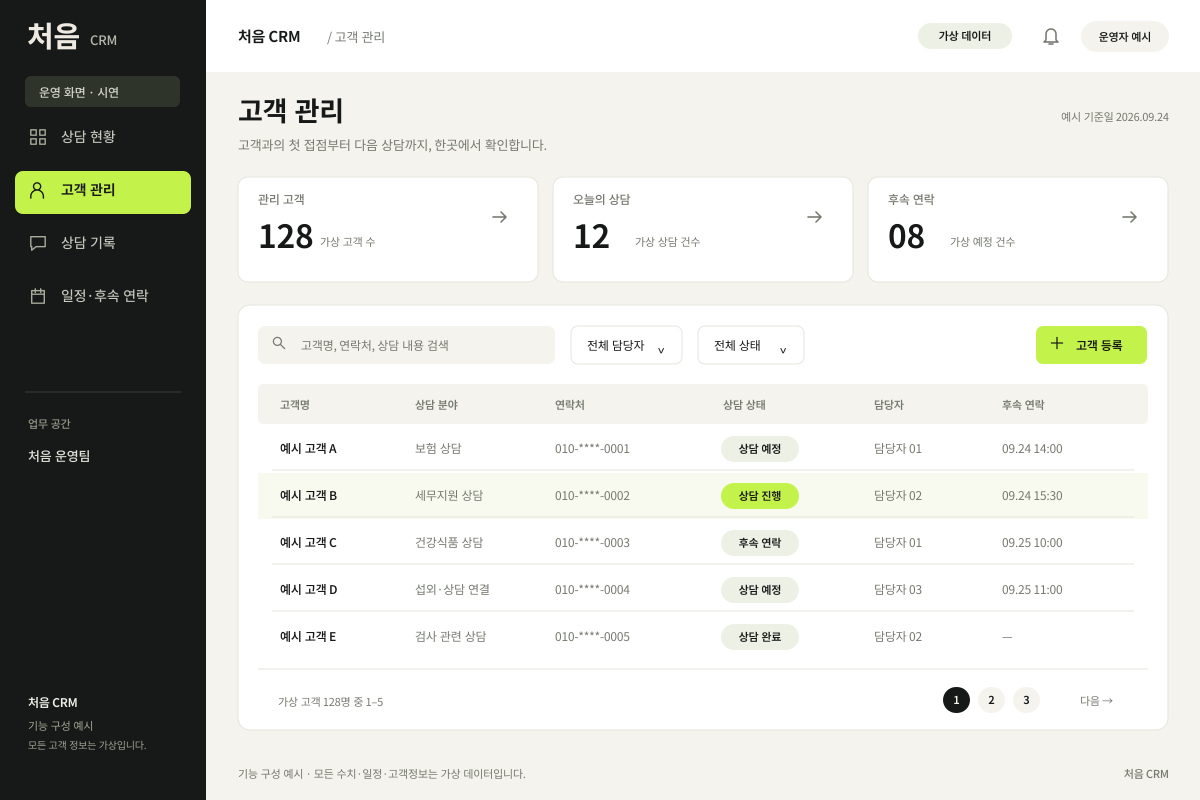Open 예시 고객 B row
Viewport: 1200px width, 800px height.
703,496
